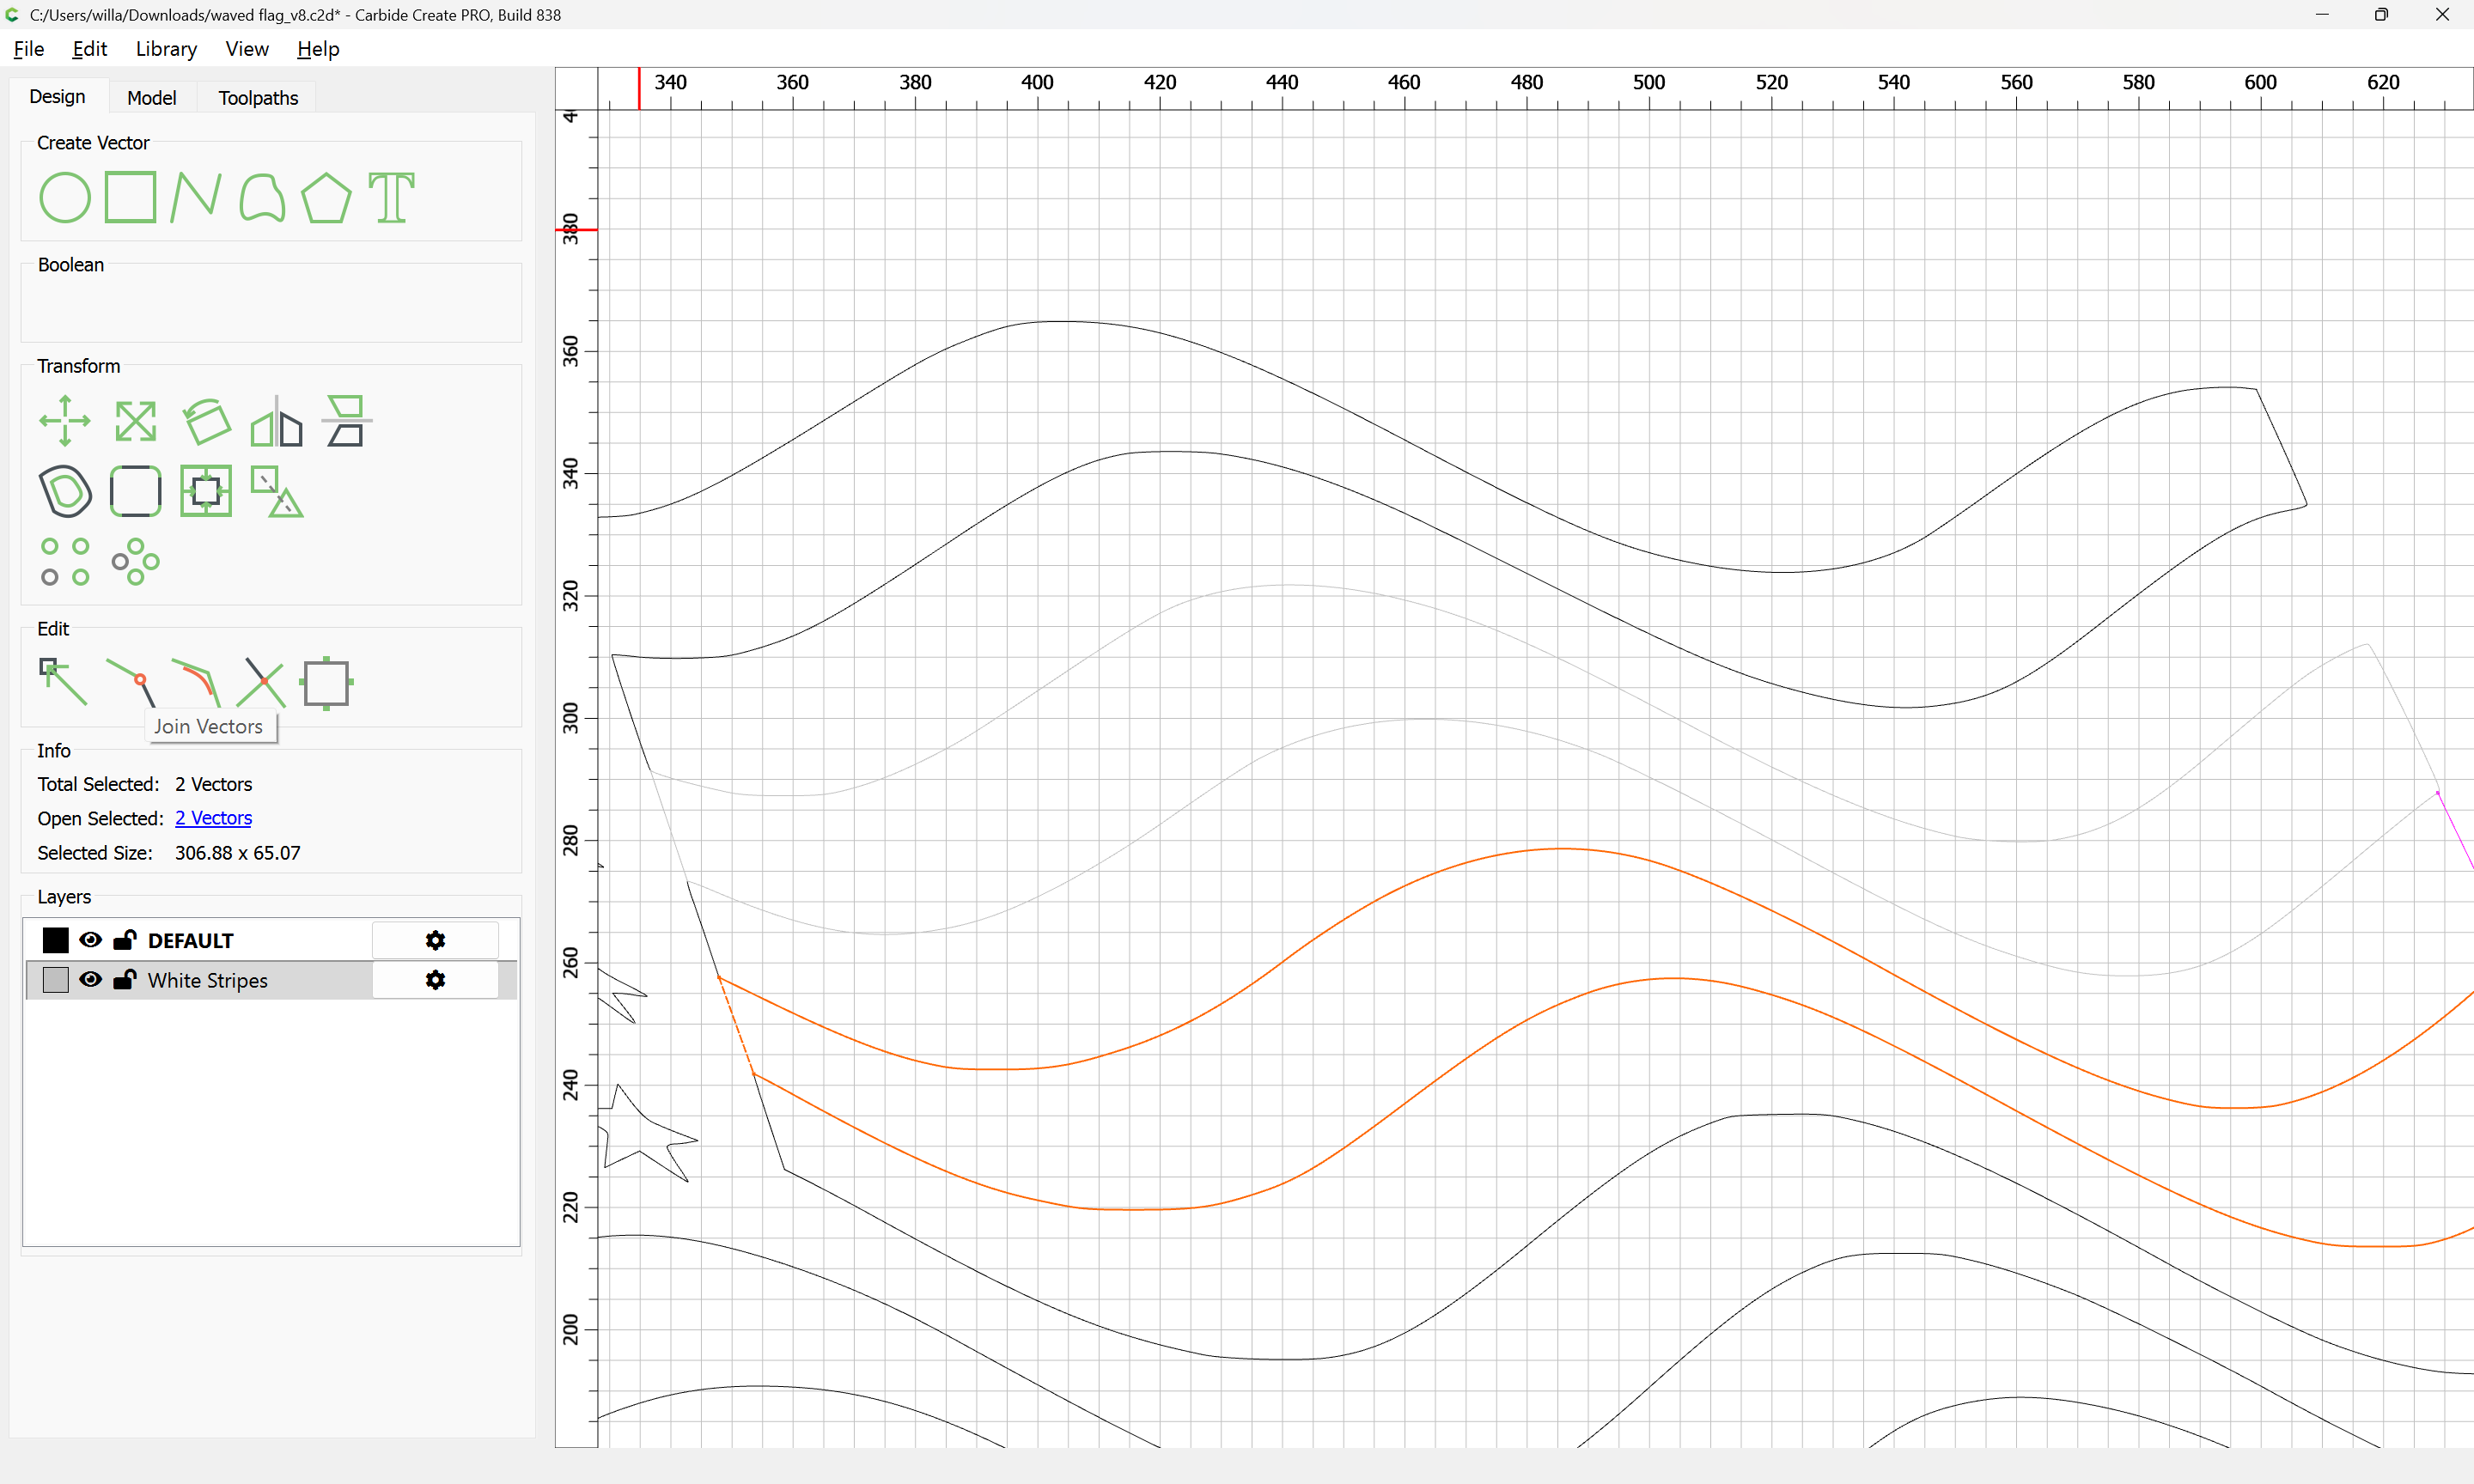The height and width of the screenshot is (1484, 2474).
Task: Open DEFAULT layer settings gear
Action: pyautogui.click(x=435, y=940)
